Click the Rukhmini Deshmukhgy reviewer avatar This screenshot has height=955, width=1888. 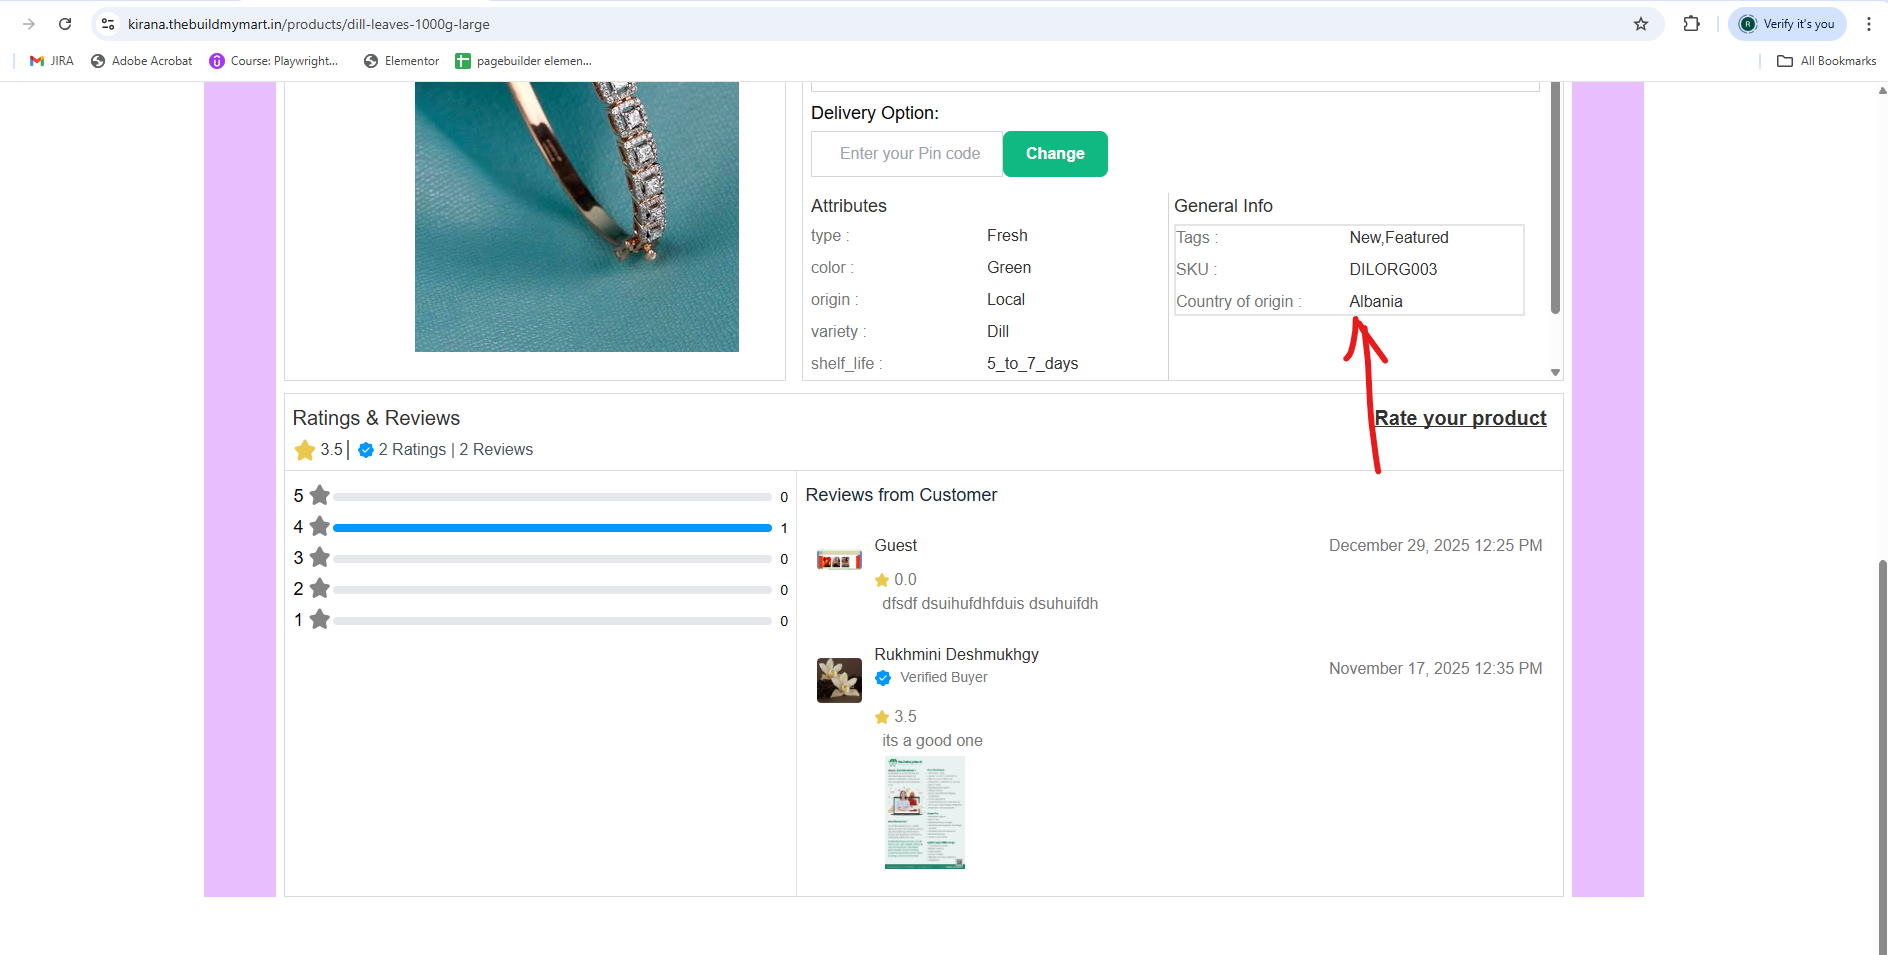point(839,680)
